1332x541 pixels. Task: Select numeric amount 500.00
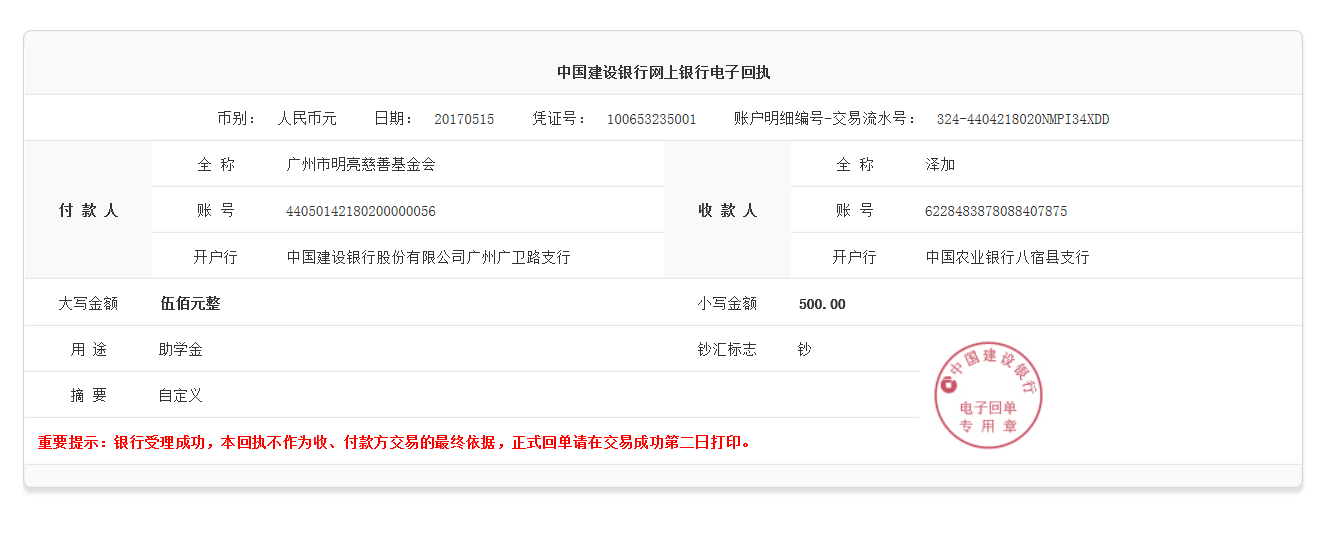tap(822, 304)
